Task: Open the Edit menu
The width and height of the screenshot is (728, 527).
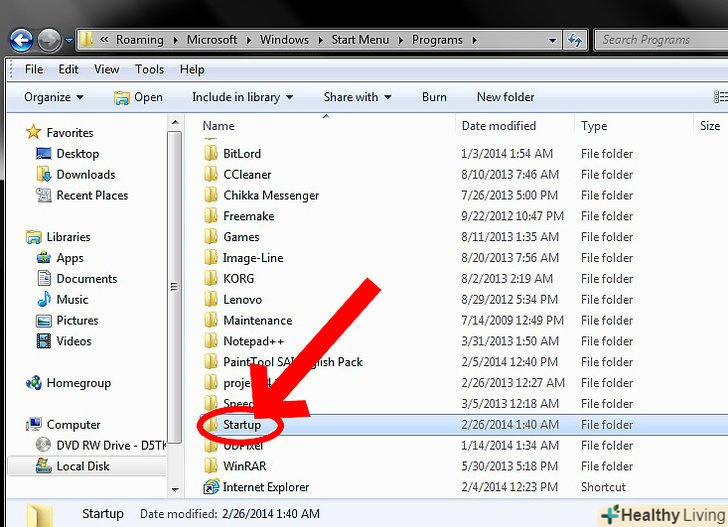Action: 68,69
